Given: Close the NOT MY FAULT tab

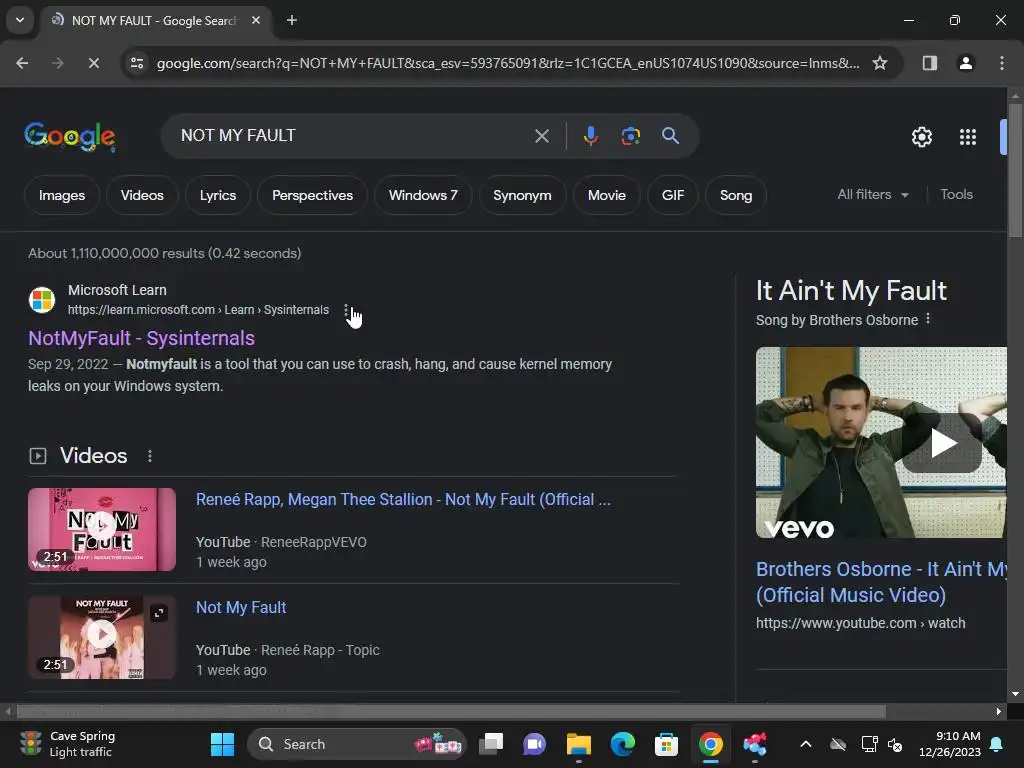Looking at the screenshot, I should [256, 20].
